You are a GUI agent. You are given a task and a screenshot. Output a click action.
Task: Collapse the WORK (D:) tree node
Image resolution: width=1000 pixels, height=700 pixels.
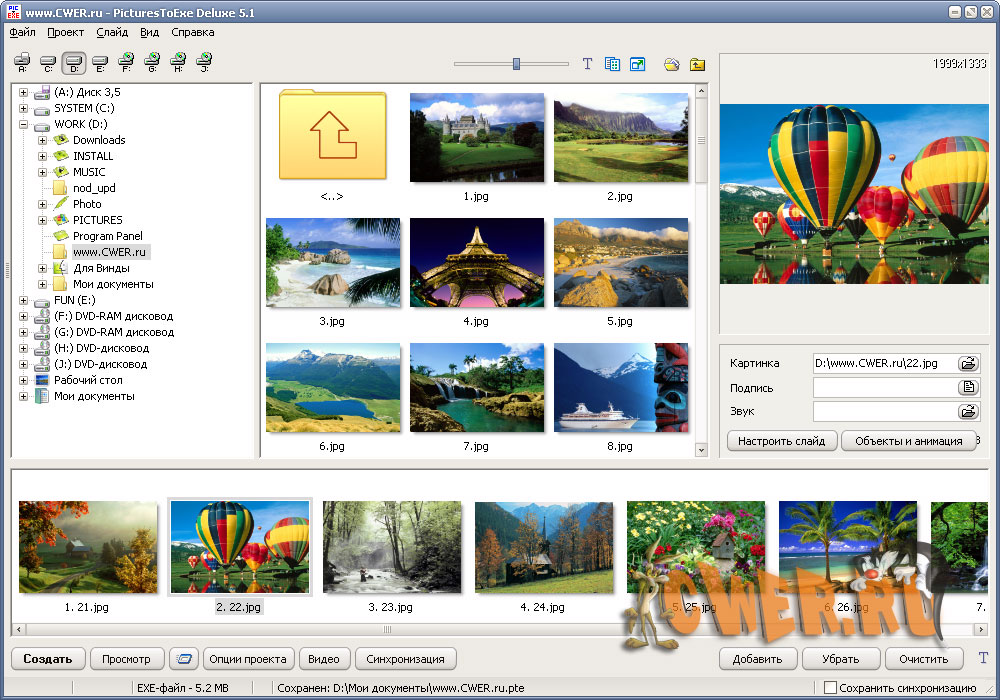coord(23,124)
